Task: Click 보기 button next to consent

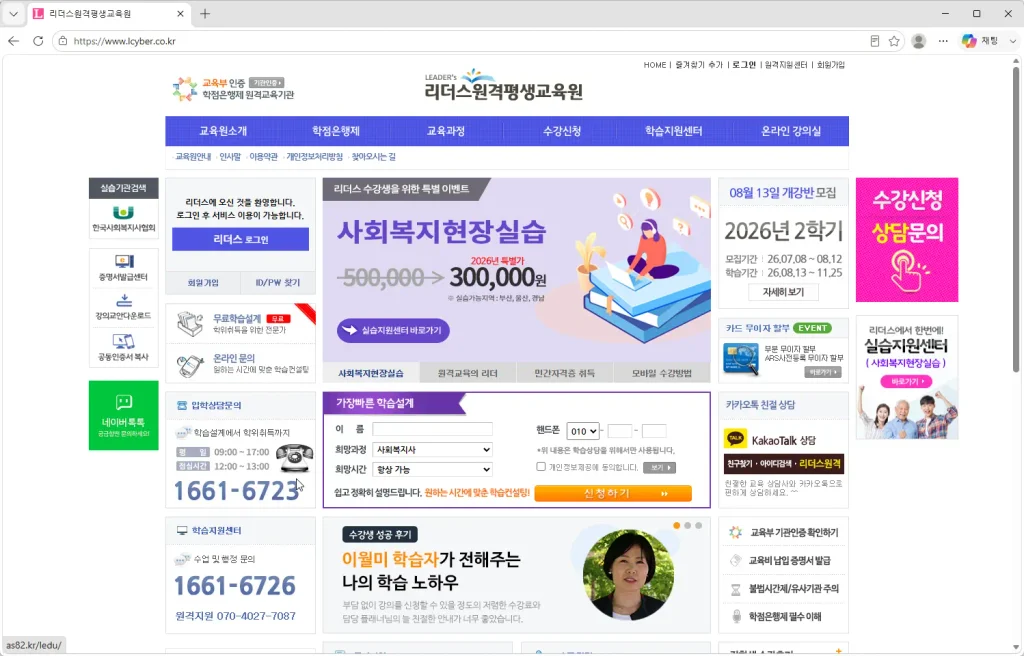Action: (x=660, y=468)
